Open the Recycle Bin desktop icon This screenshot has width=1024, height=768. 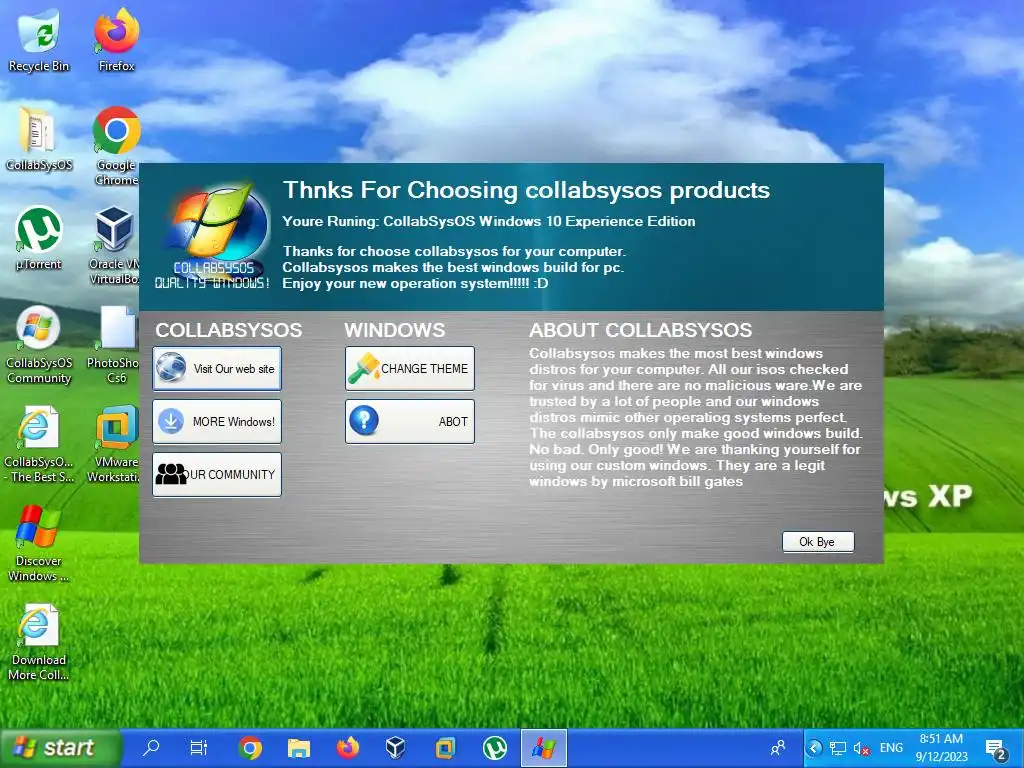click(x=39, y=40)
